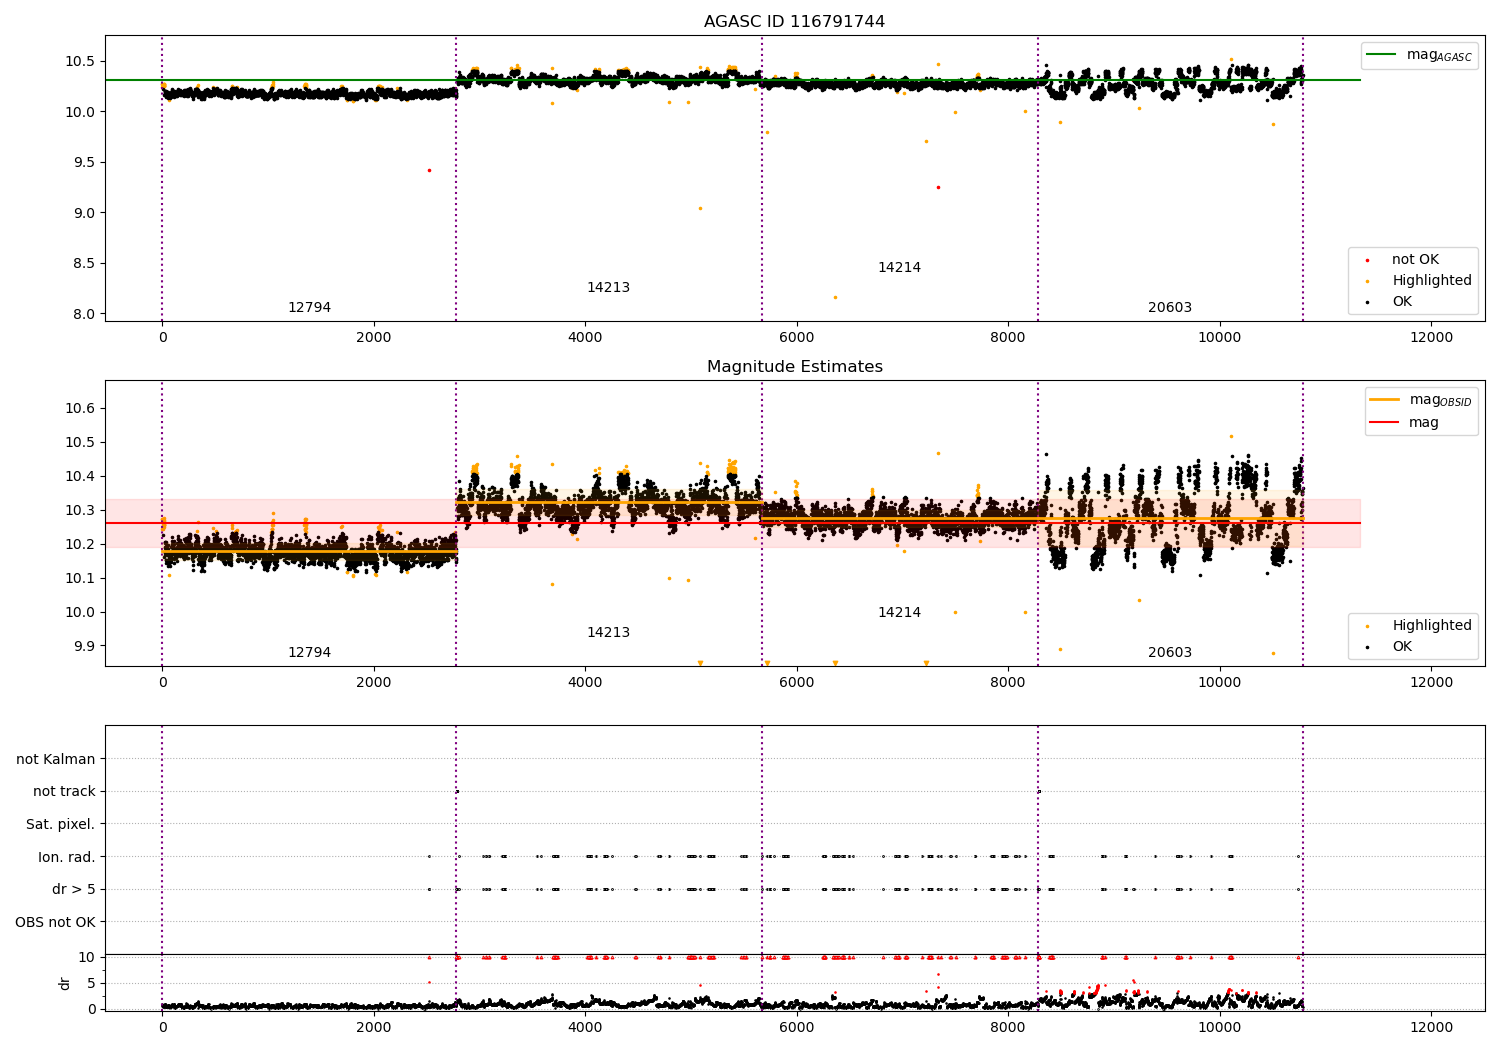Click the 2000 x-tick in bottom plot
This screenshot has width=1500, height=1050.
click(x=374, y=1027)
